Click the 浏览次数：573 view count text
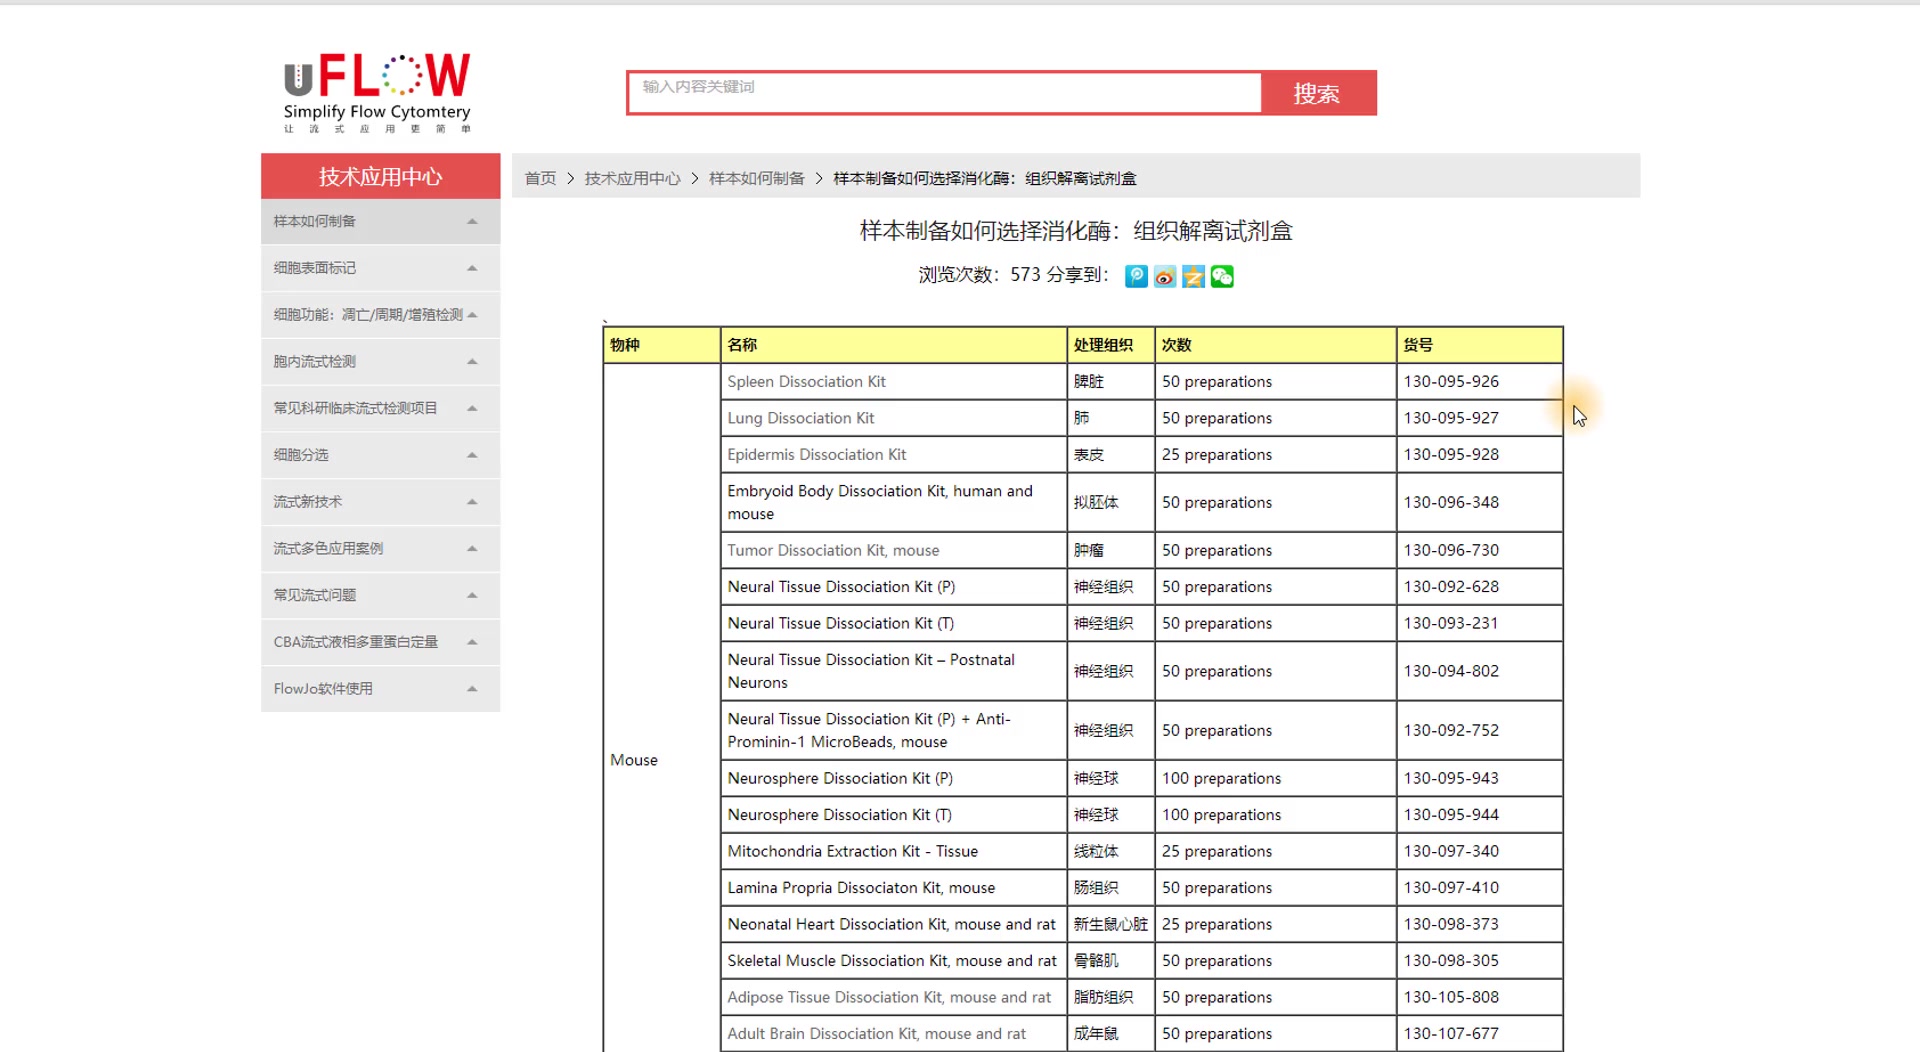 tap(980, 275)
